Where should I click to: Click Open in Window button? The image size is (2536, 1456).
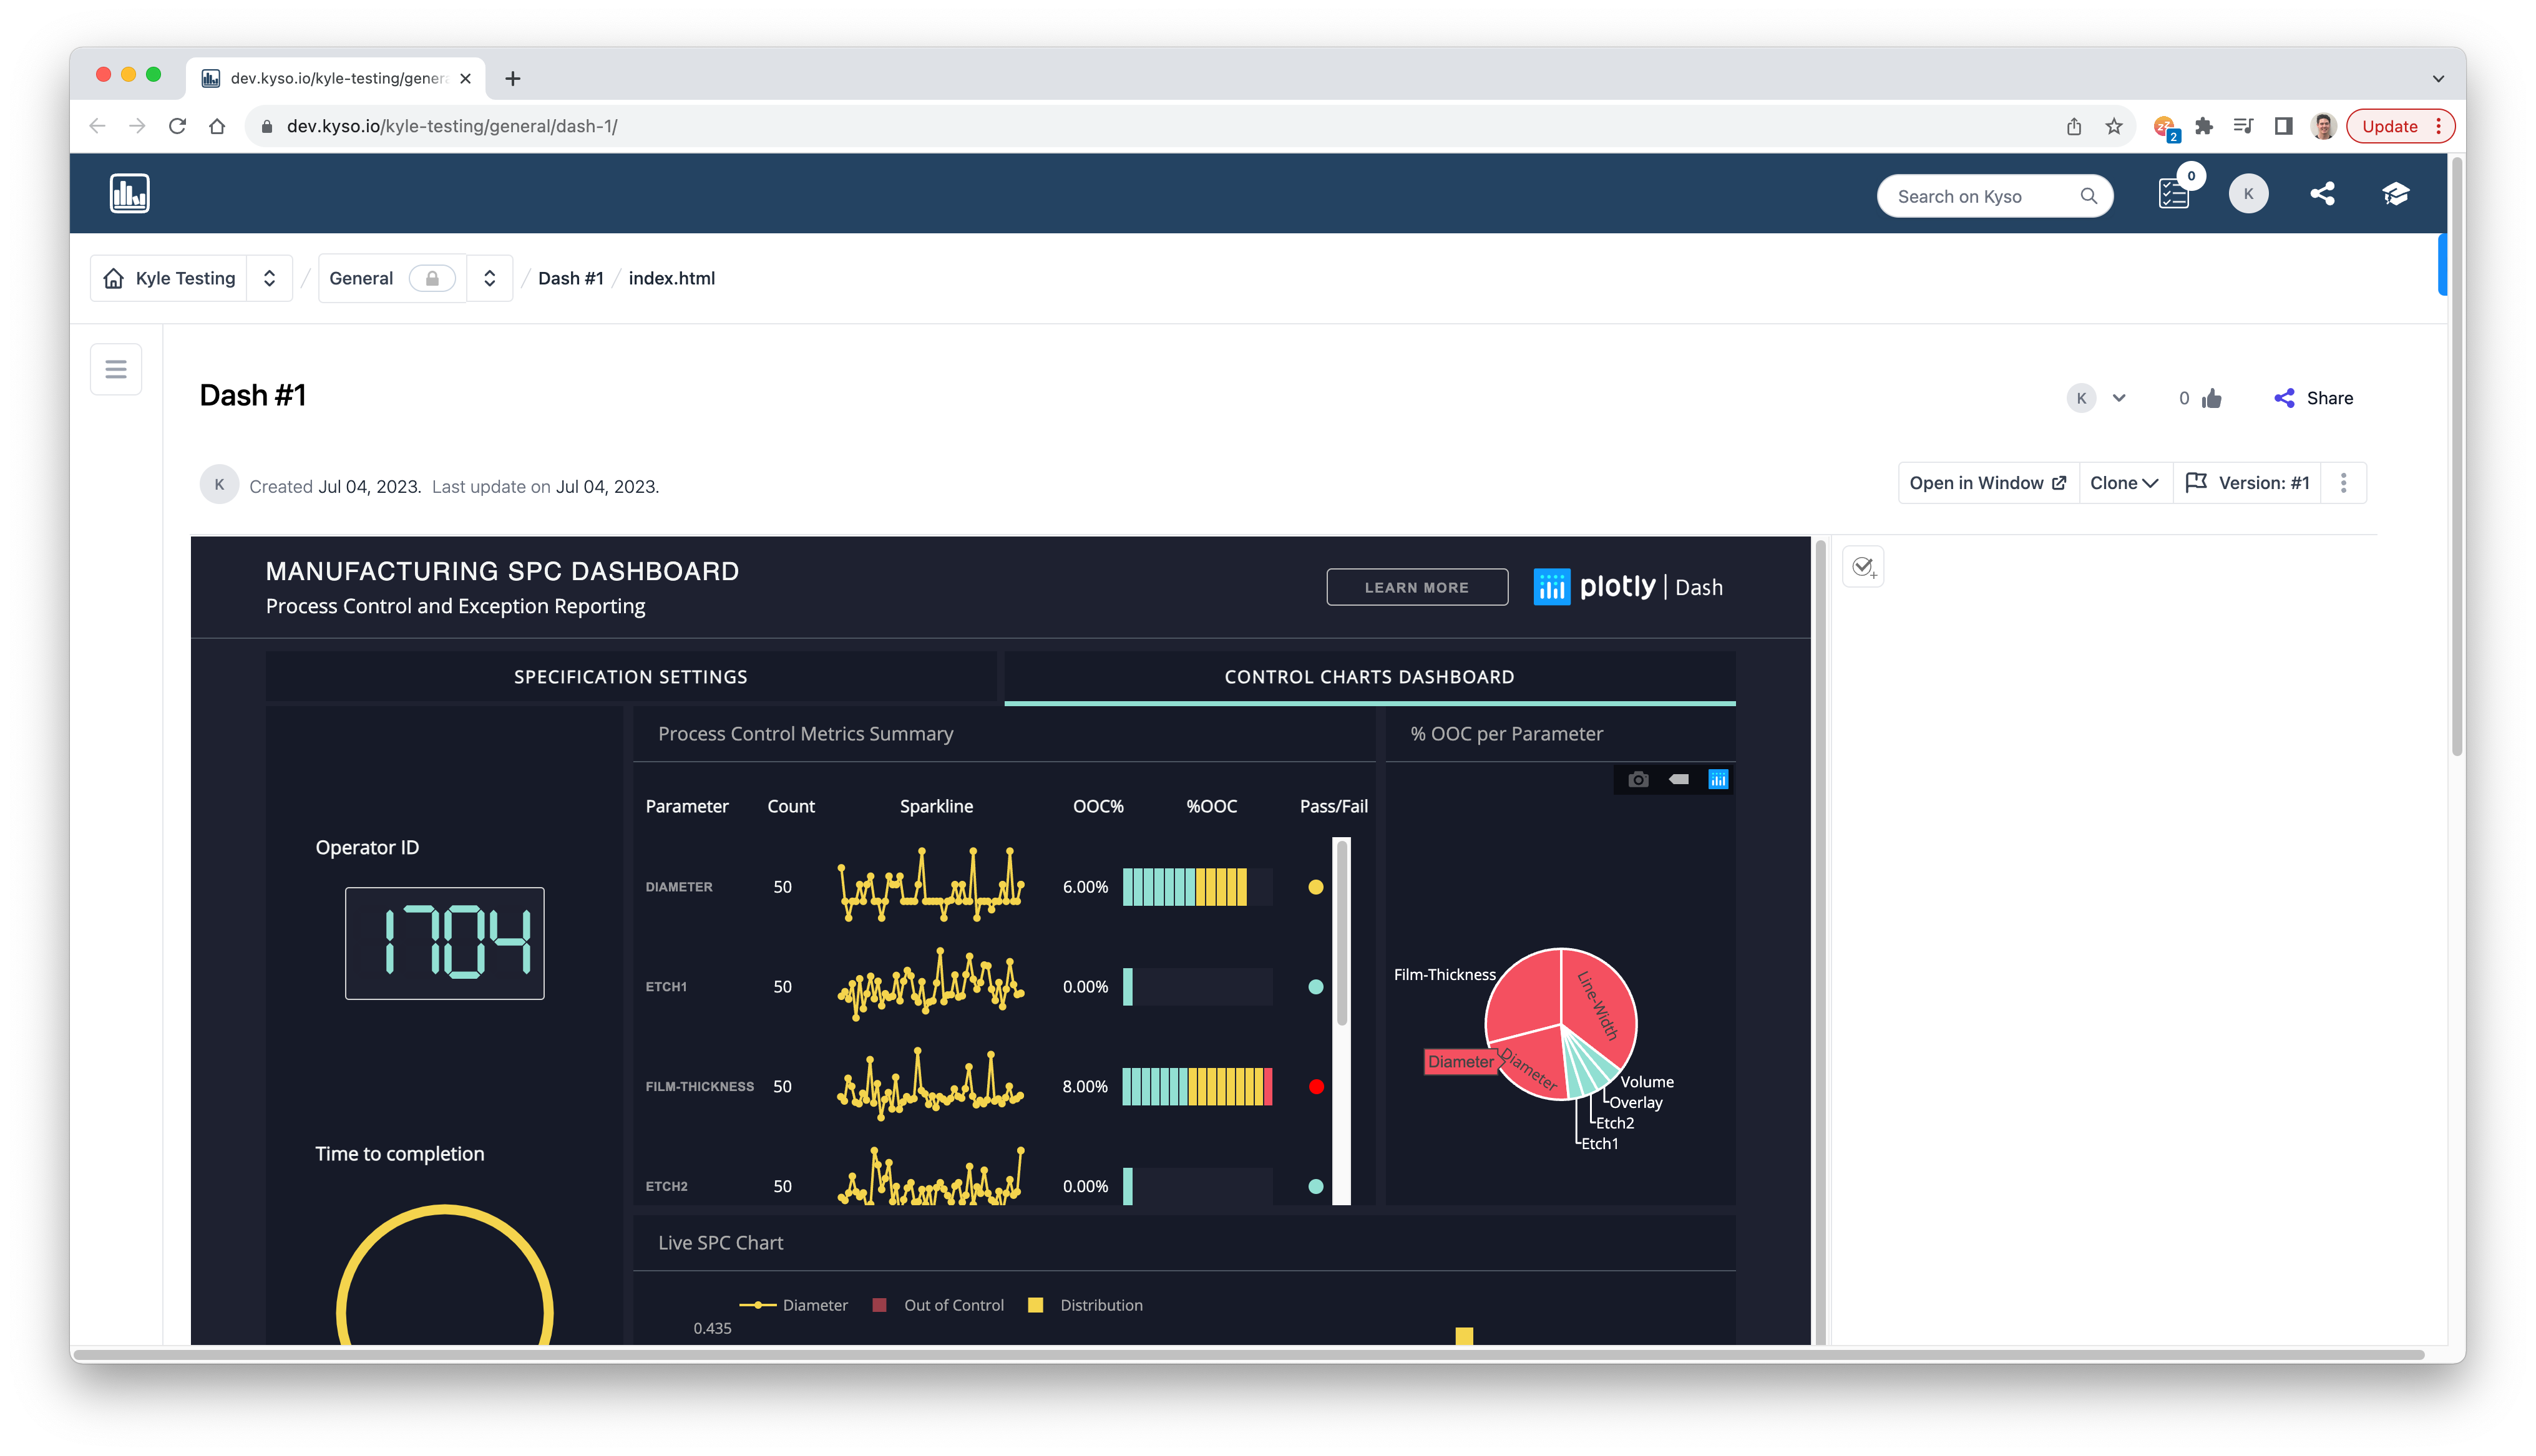point(1987,483)
